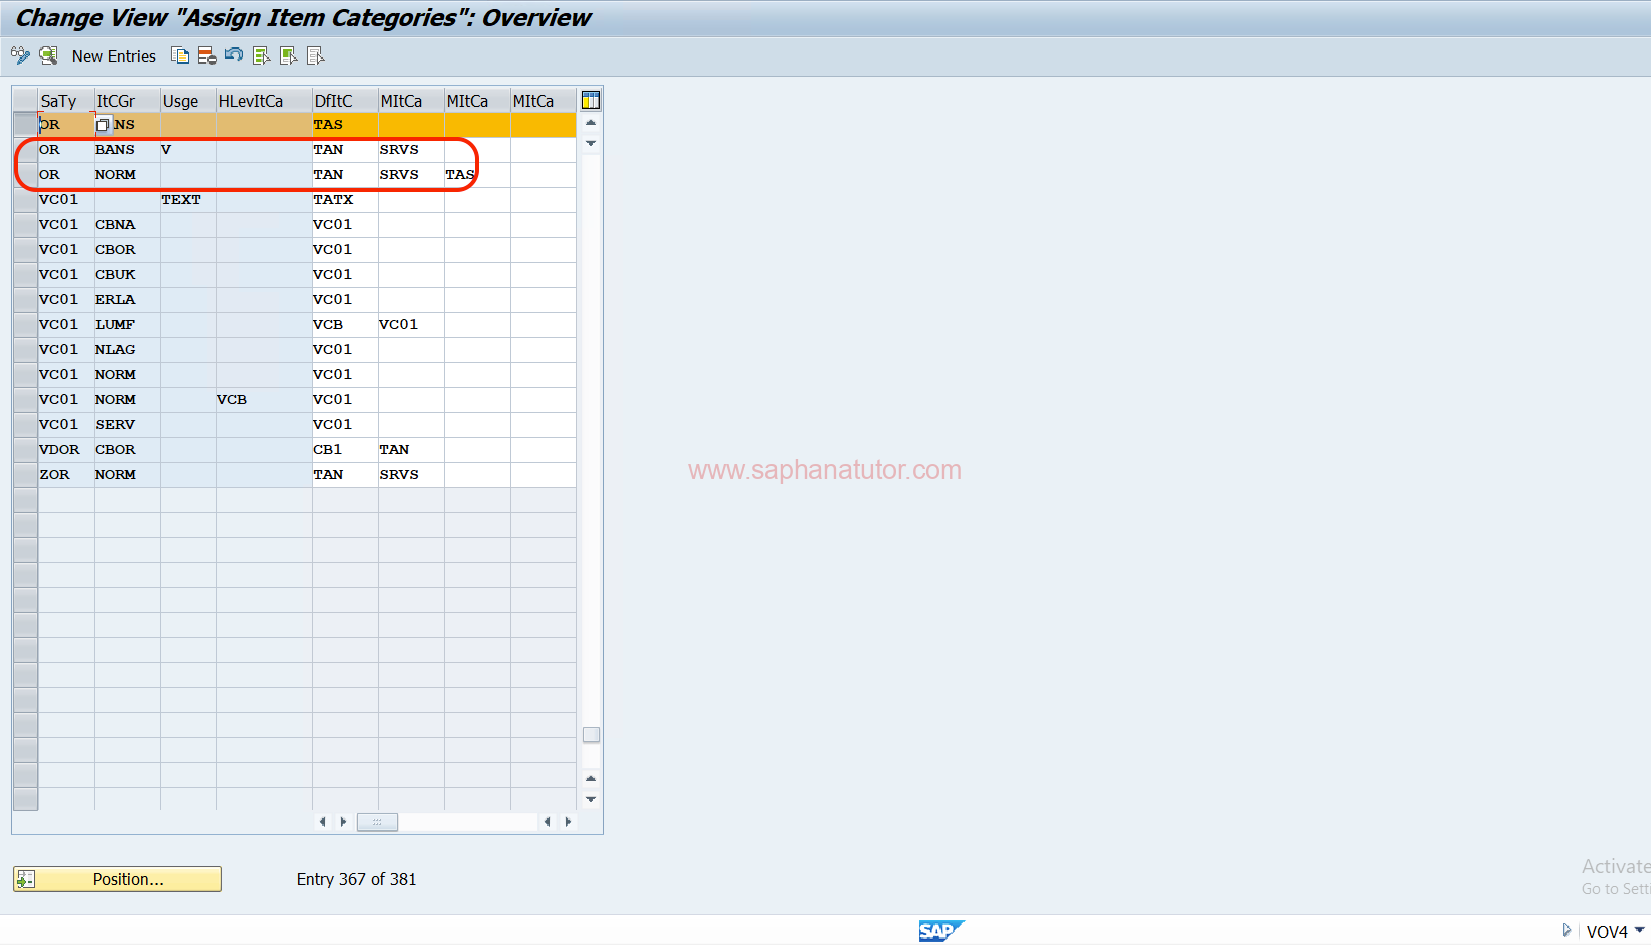
Task: Click TEXT usage cell in VC01 row
Action: pos(188,200)
